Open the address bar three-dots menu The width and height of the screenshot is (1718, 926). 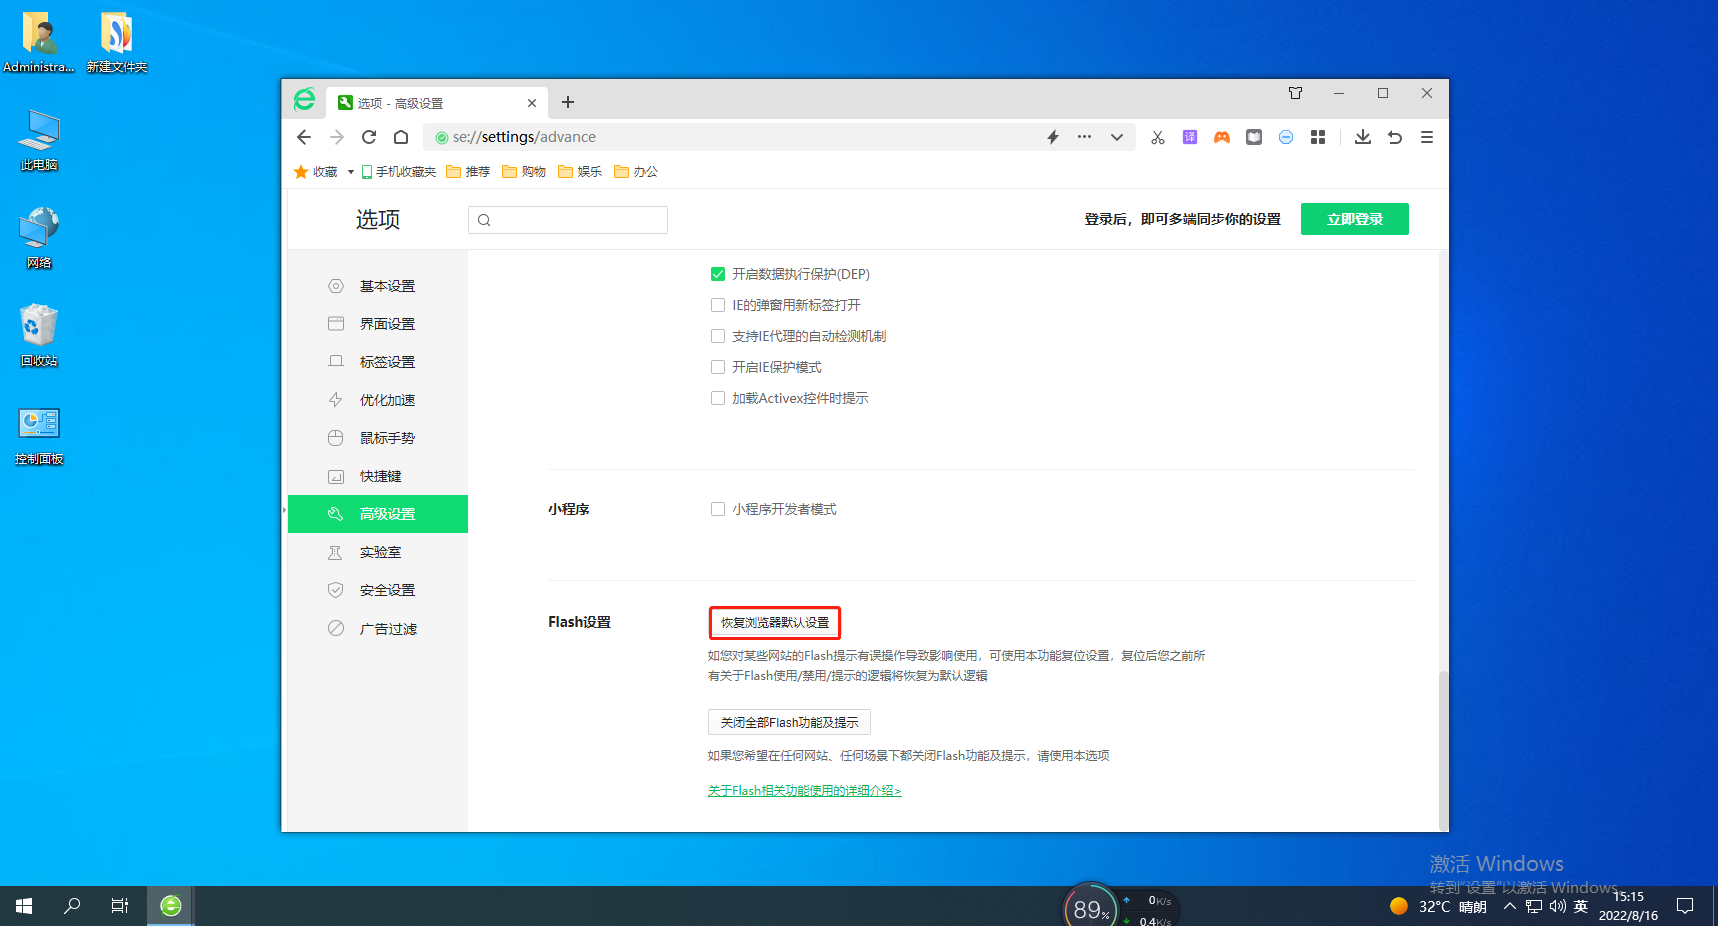pyautogui.click(x=1084, y=137)
